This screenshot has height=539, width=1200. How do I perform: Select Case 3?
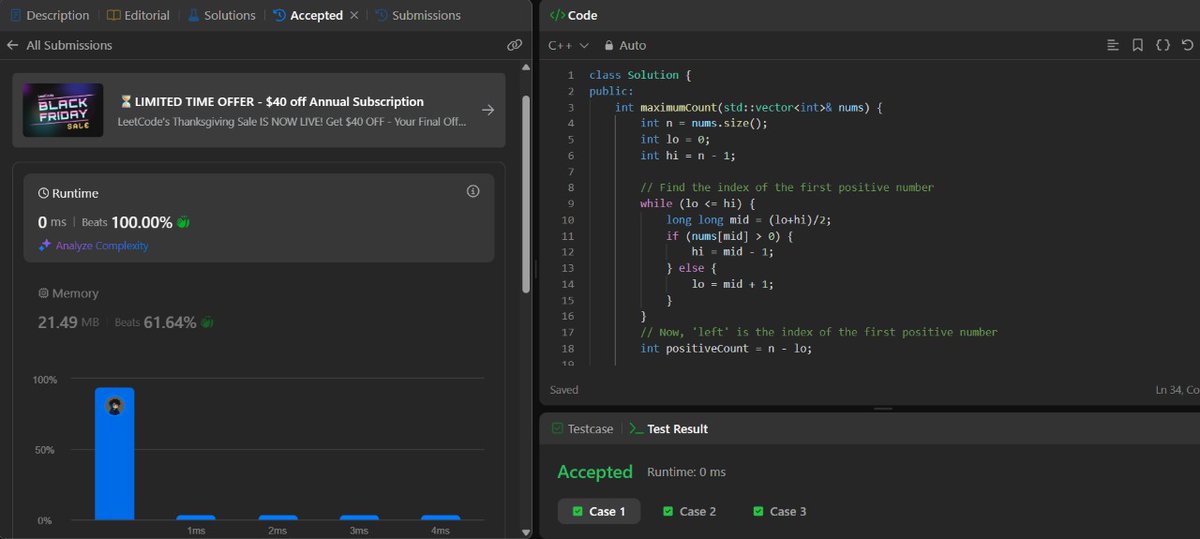coord(779,511)
